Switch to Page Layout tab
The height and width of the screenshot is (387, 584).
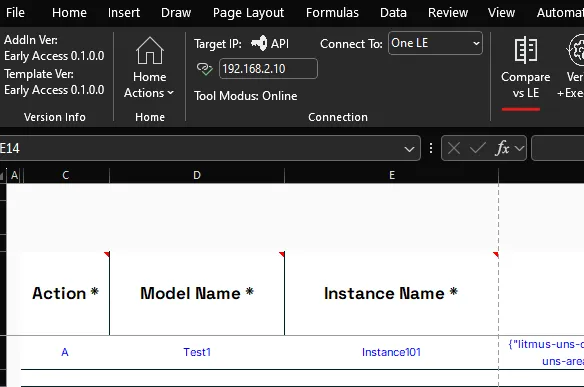point(248,13)
